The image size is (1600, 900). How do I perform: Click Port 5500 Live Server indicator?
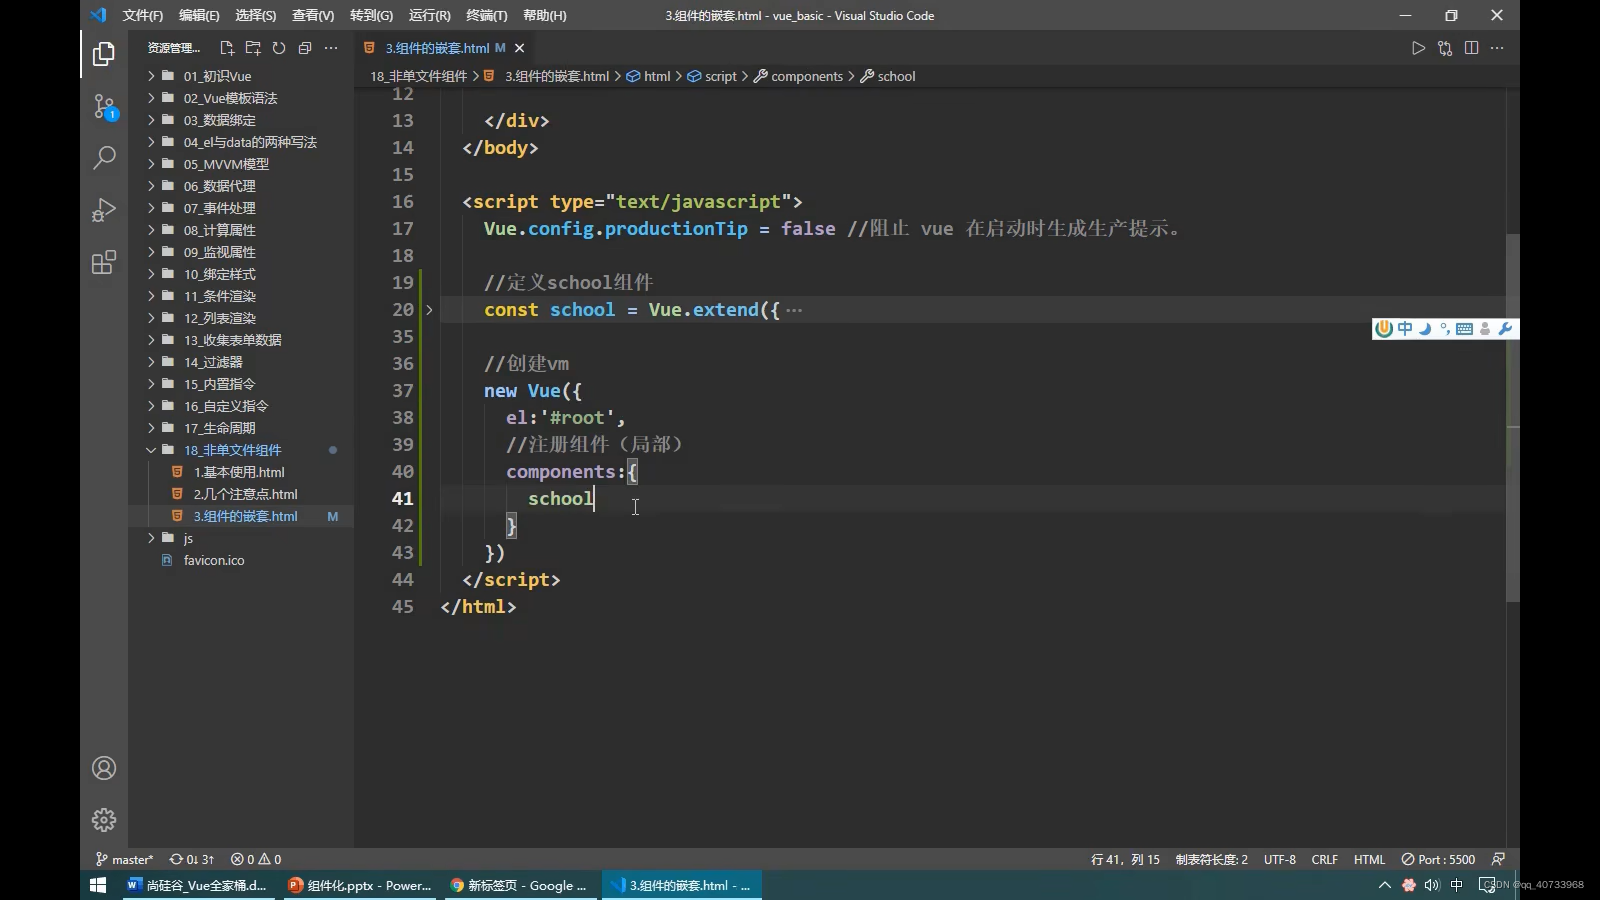[x=1438, y=859]
